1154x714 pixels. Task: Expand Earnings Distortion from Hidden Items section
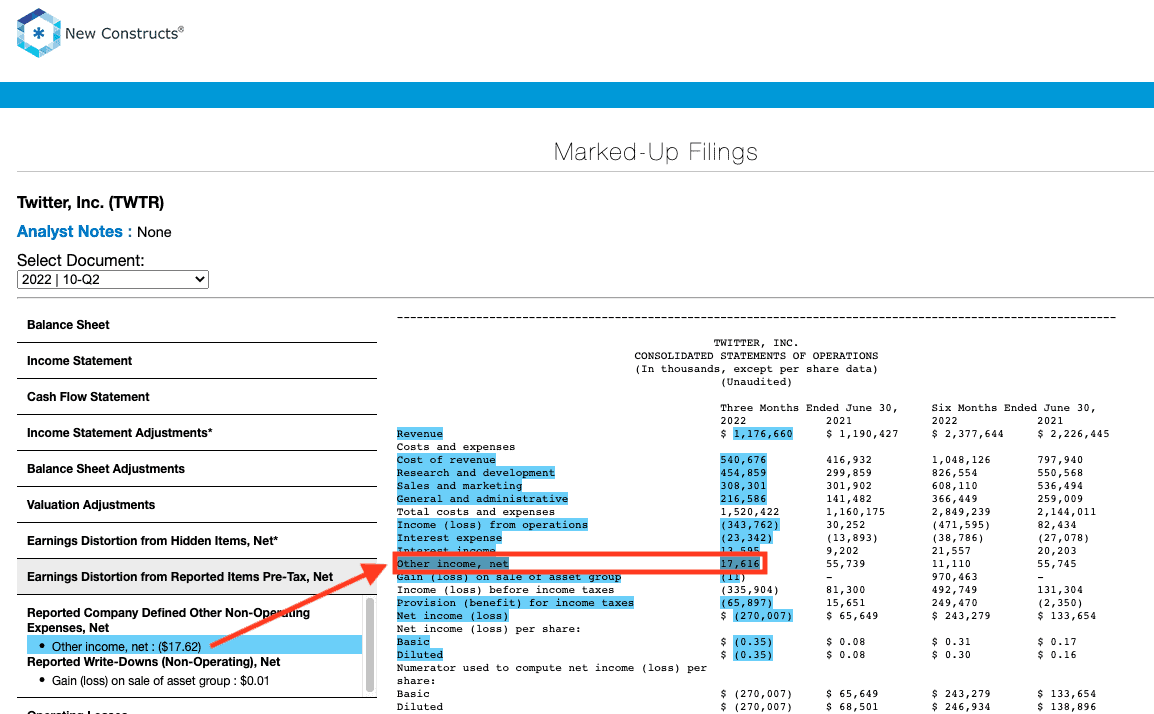tap(197, 541)
